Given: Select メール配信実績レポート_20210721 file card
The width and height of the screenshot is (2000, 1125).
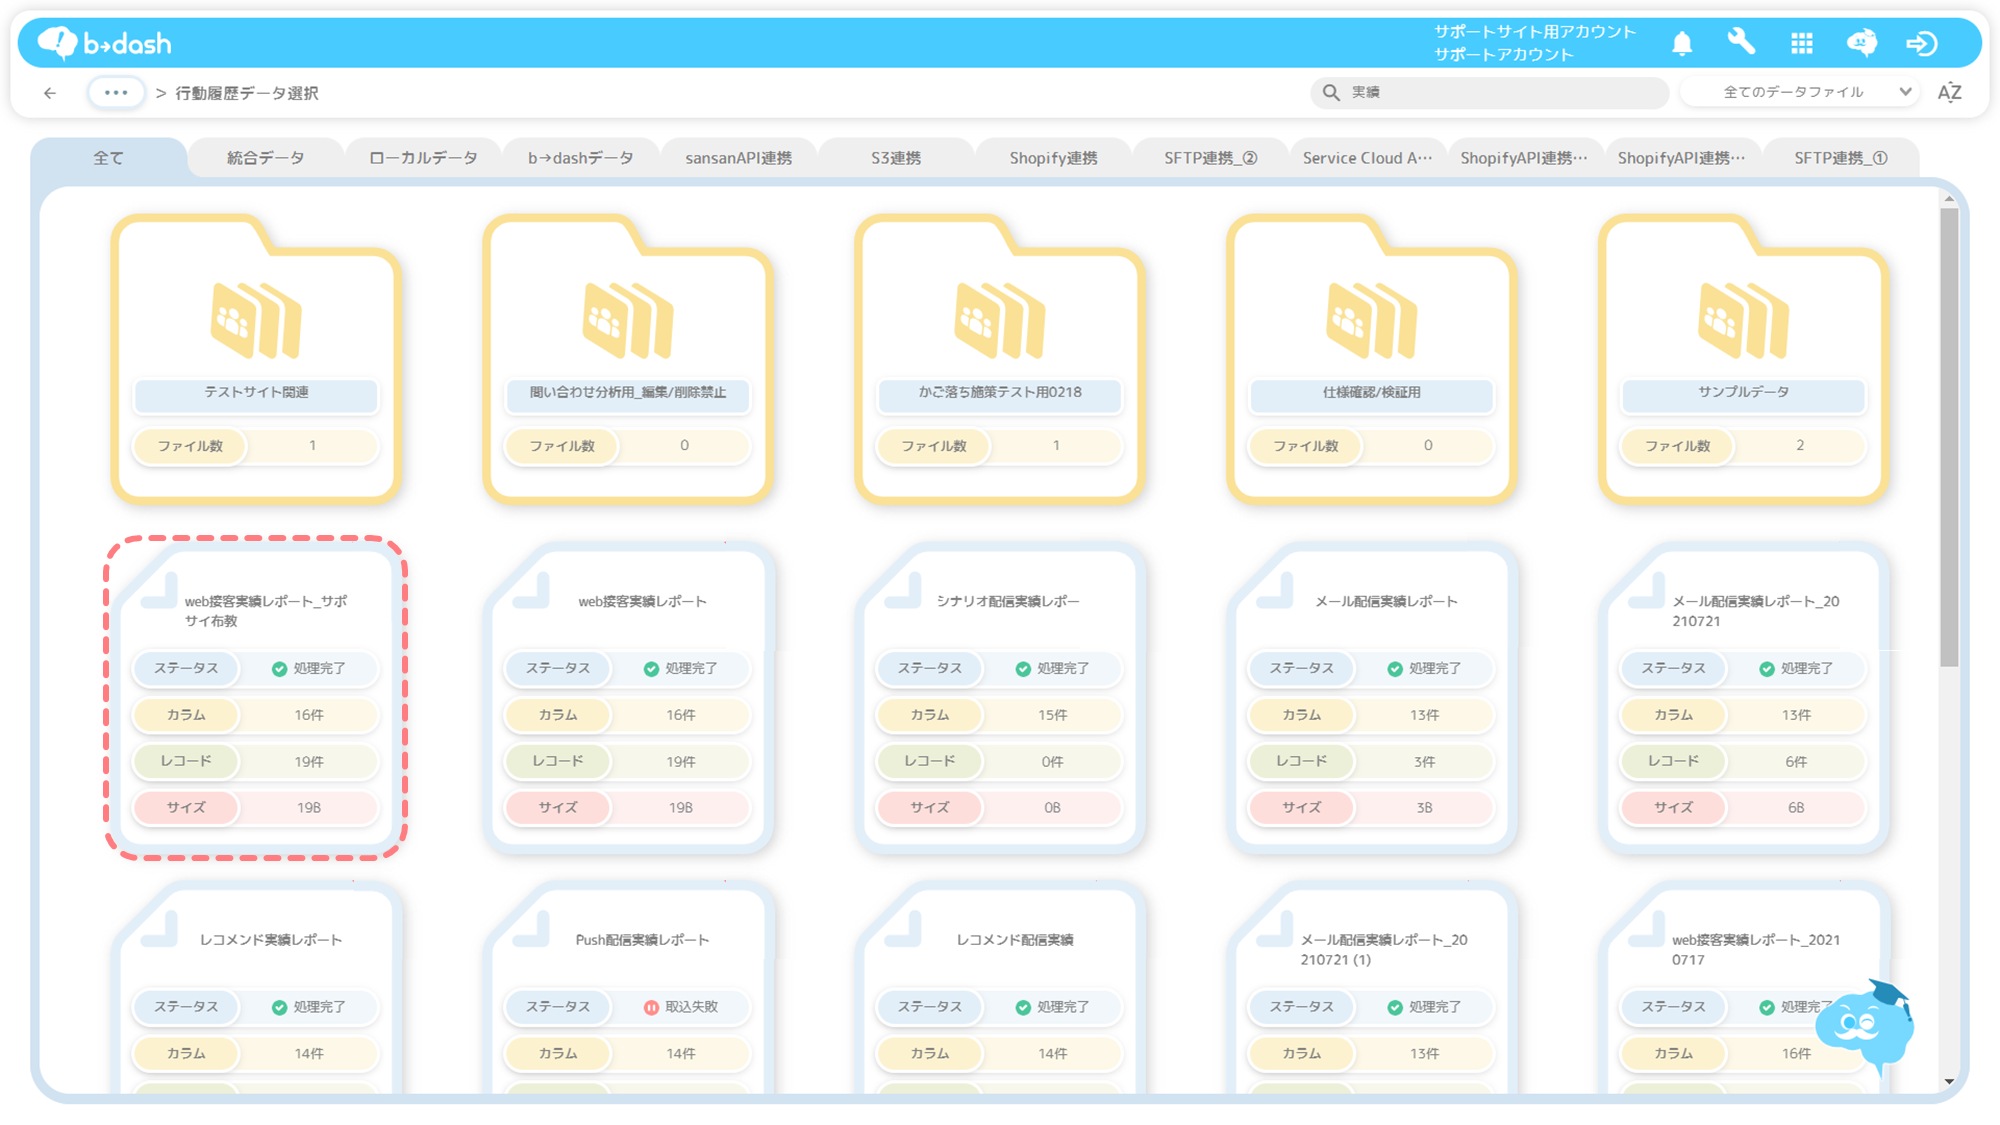Looking at the screenshot, I should pyautogui.click(x=1744, y=697).
